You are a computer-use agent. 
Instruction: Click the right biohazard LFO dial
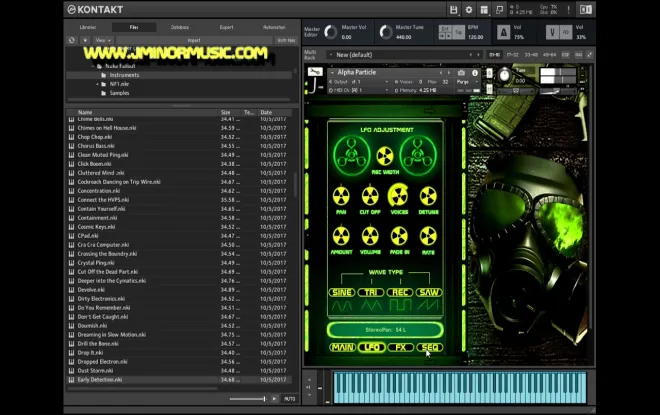(x=418, y=155)
